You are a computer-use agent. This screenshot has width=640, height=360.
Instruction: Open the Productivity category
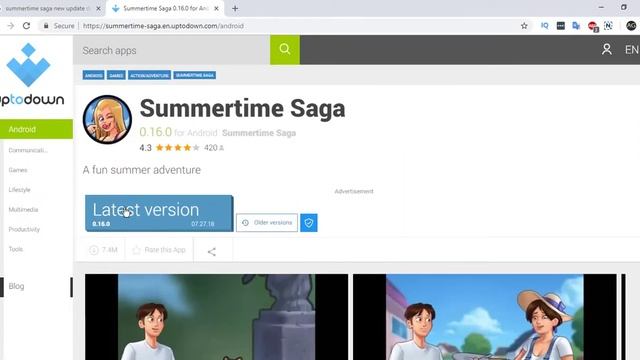pos(24,229)
